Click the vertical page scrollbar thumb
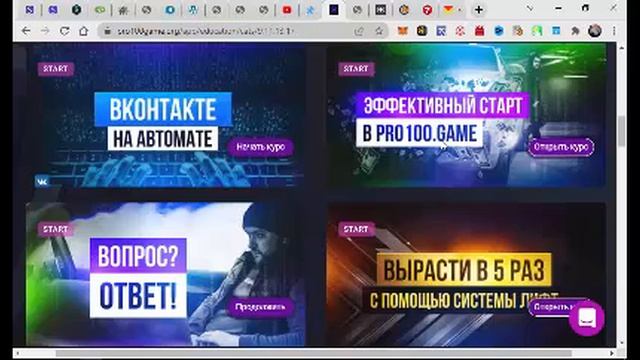This screenshot has height=360, width=640. point(621,131)
